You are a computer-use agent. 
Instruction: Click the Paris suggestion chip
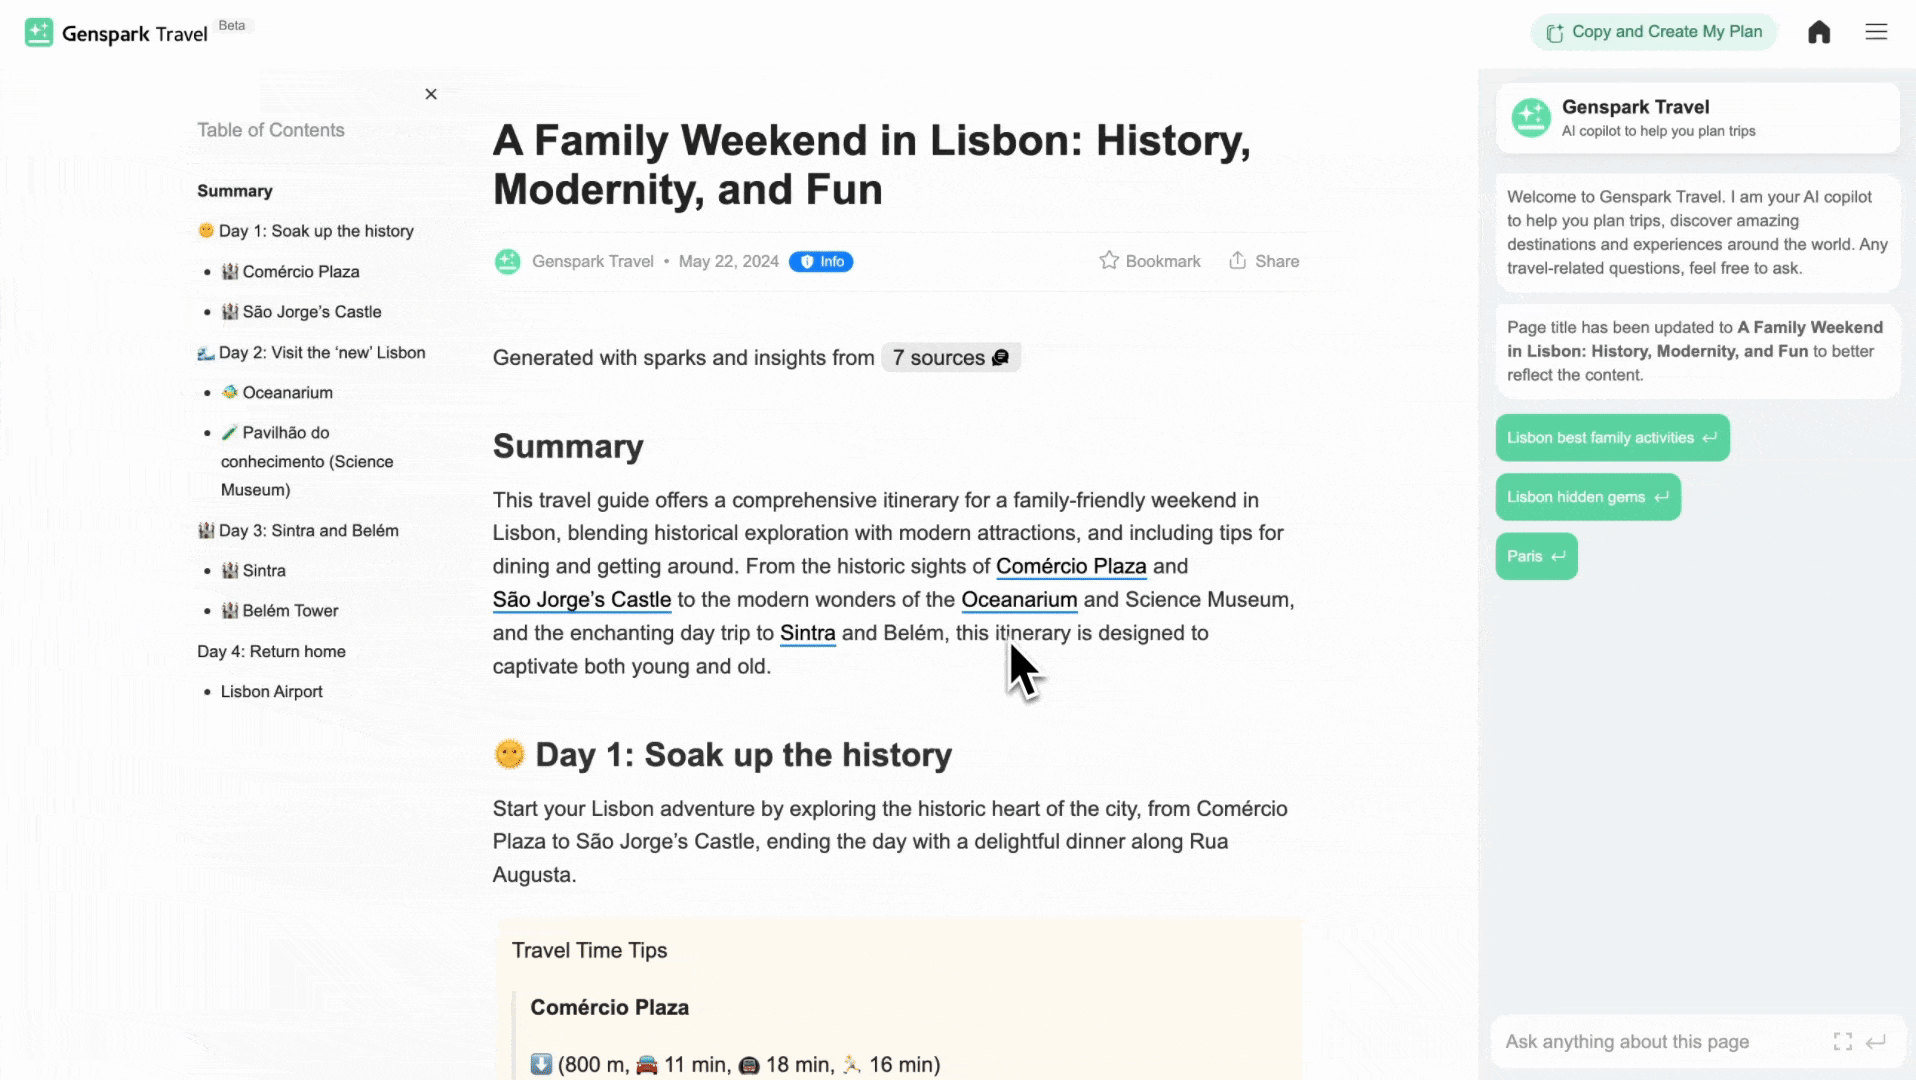1536,556
